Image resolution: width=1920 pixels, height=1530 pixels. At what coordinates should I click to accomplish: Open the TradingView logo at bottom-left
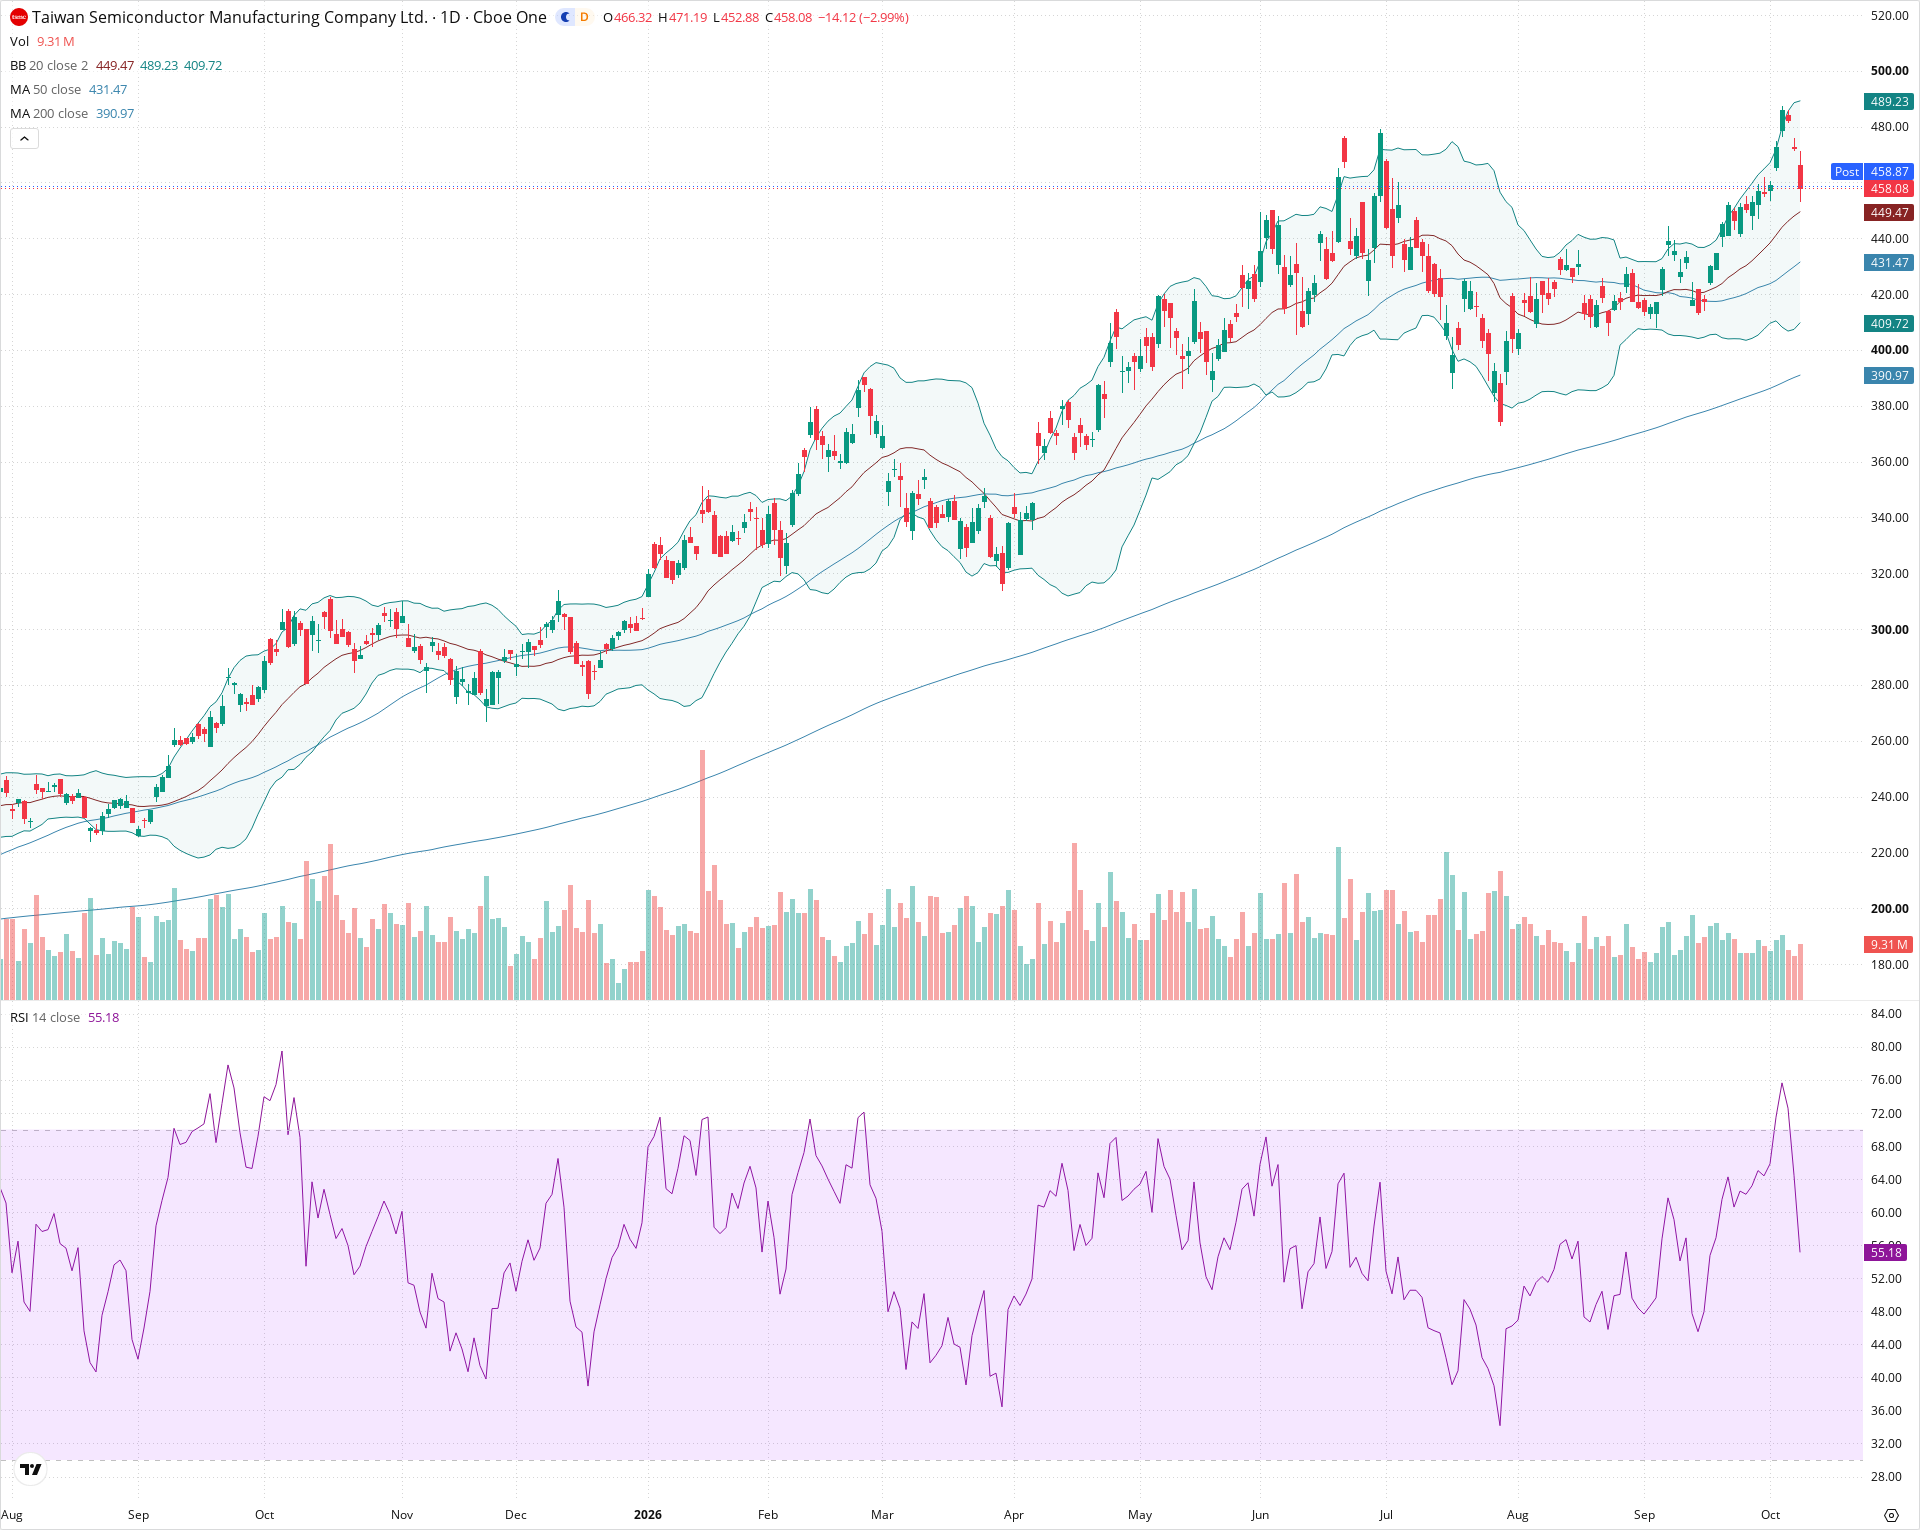click(x=31, y=1469)
